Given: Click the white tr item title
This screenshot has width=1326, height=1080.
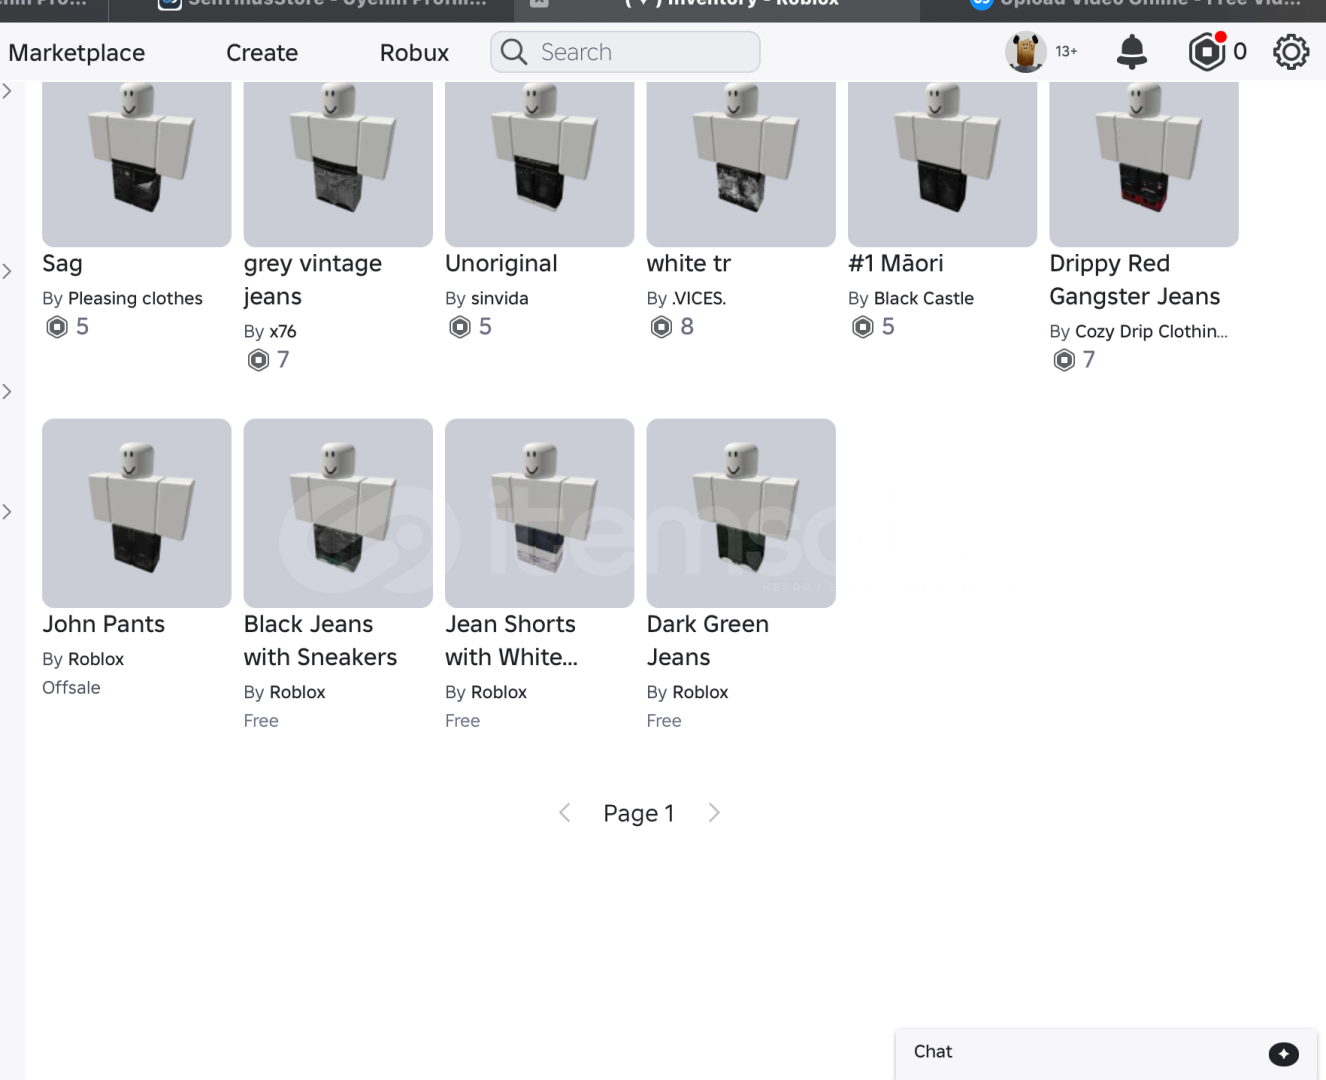Looking at the screenshot, I should click(689, 264).
